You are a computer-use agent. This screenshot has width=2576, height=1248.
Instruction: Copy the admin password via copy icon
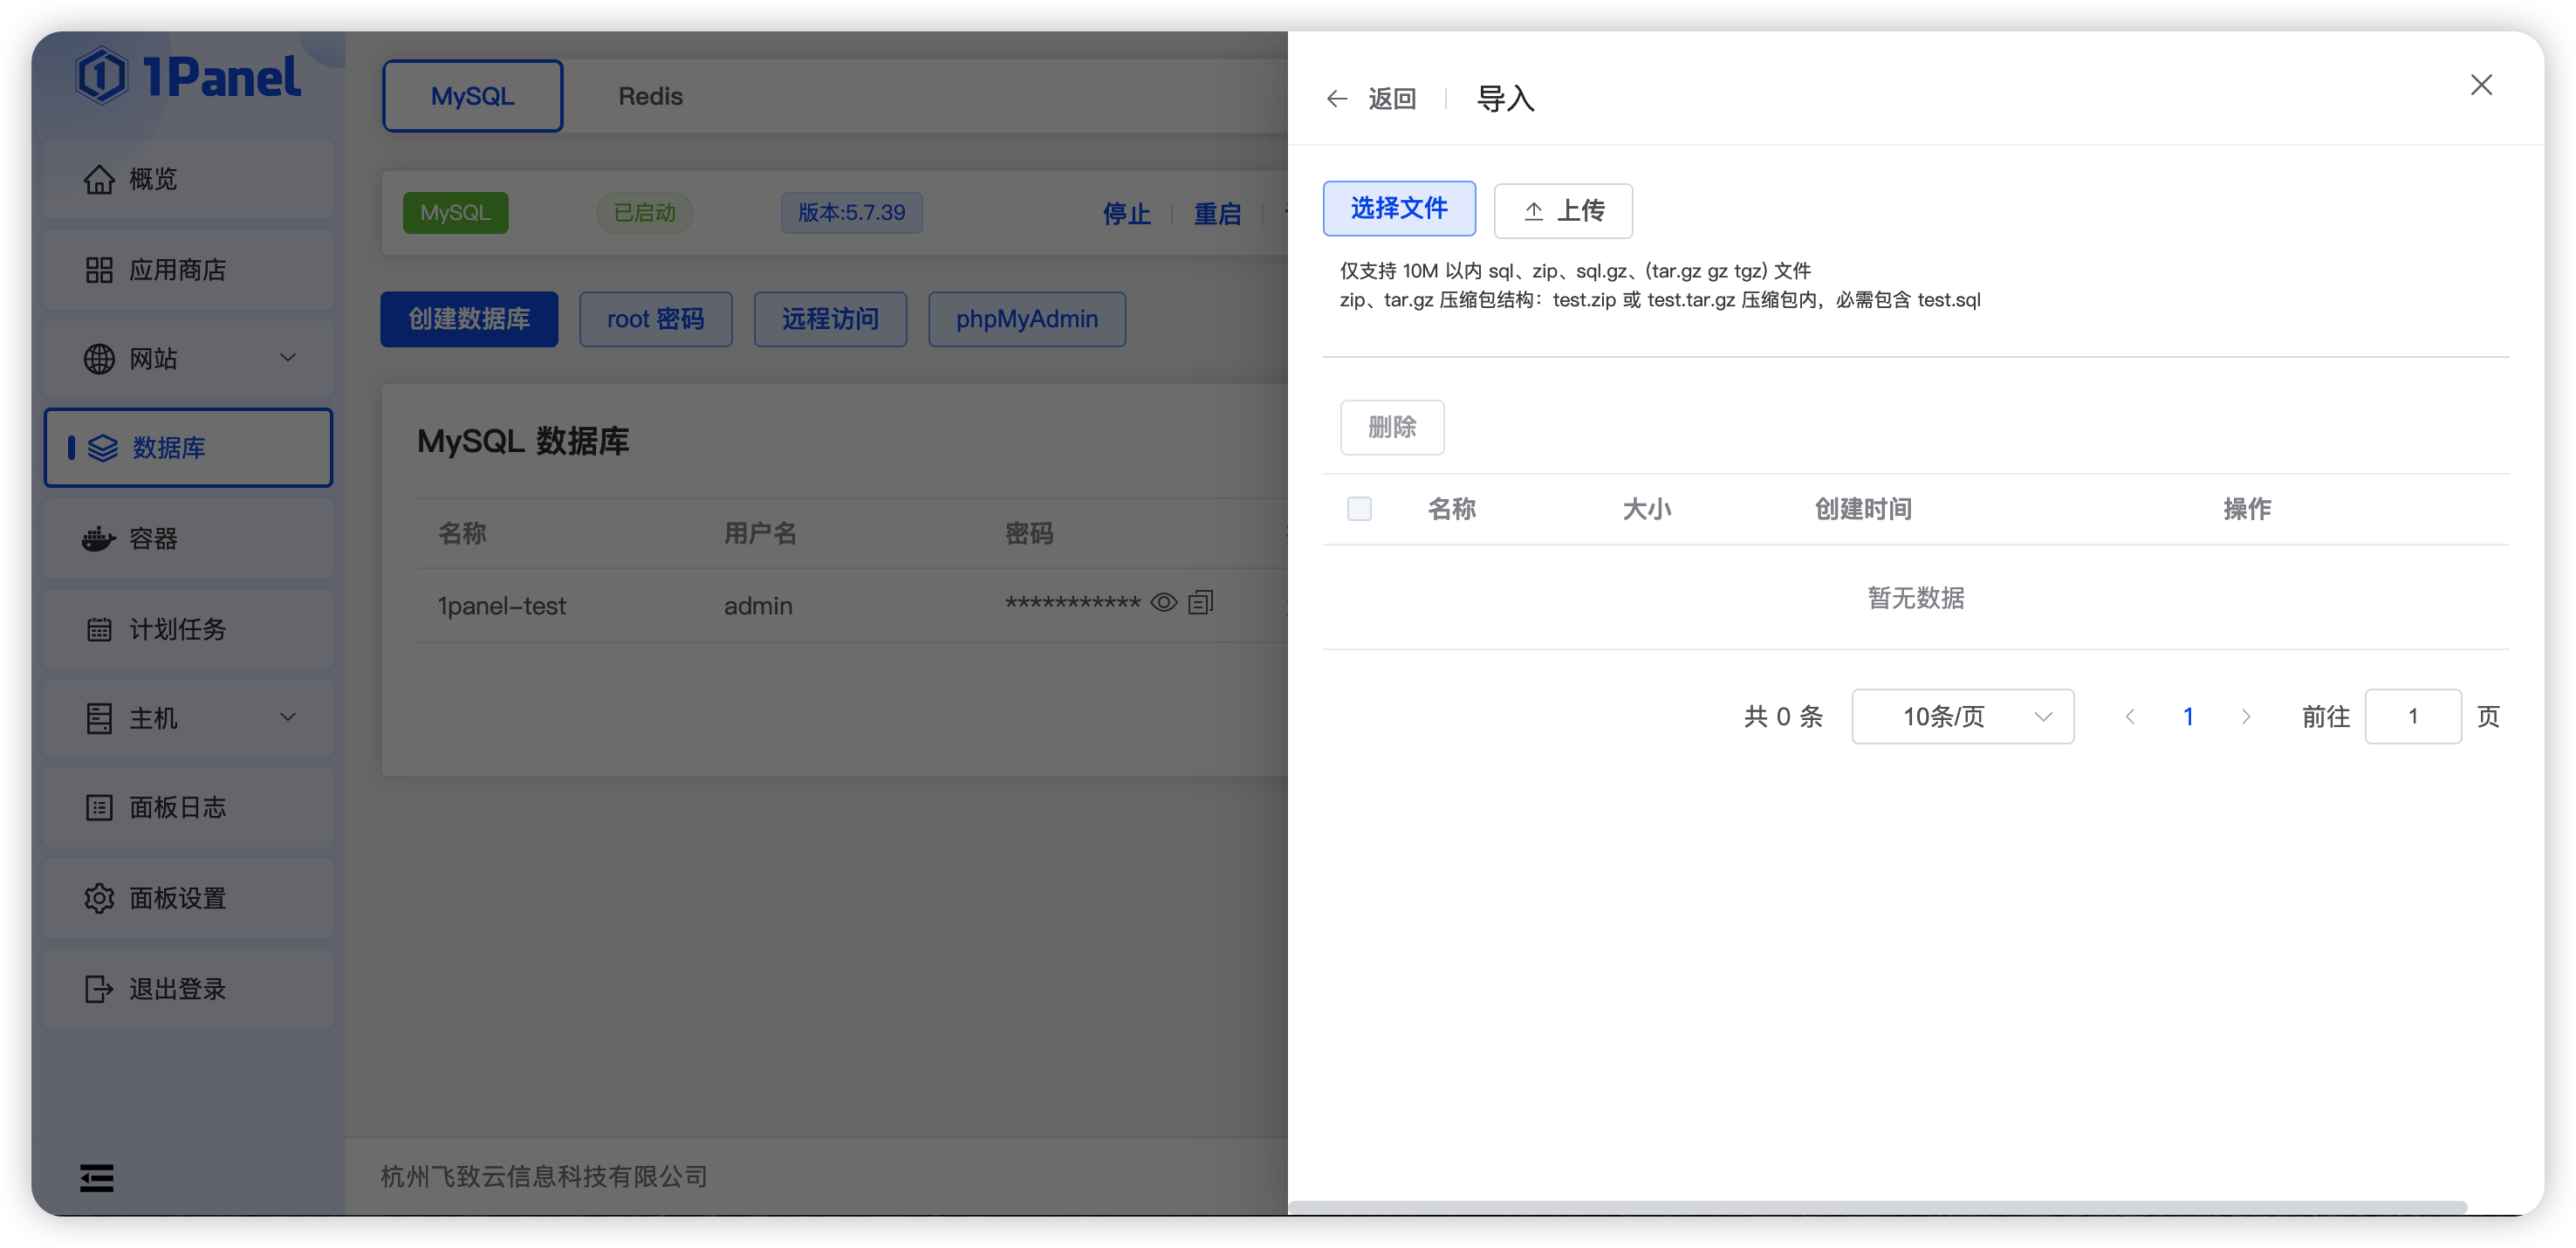(x=1200, y=602)
